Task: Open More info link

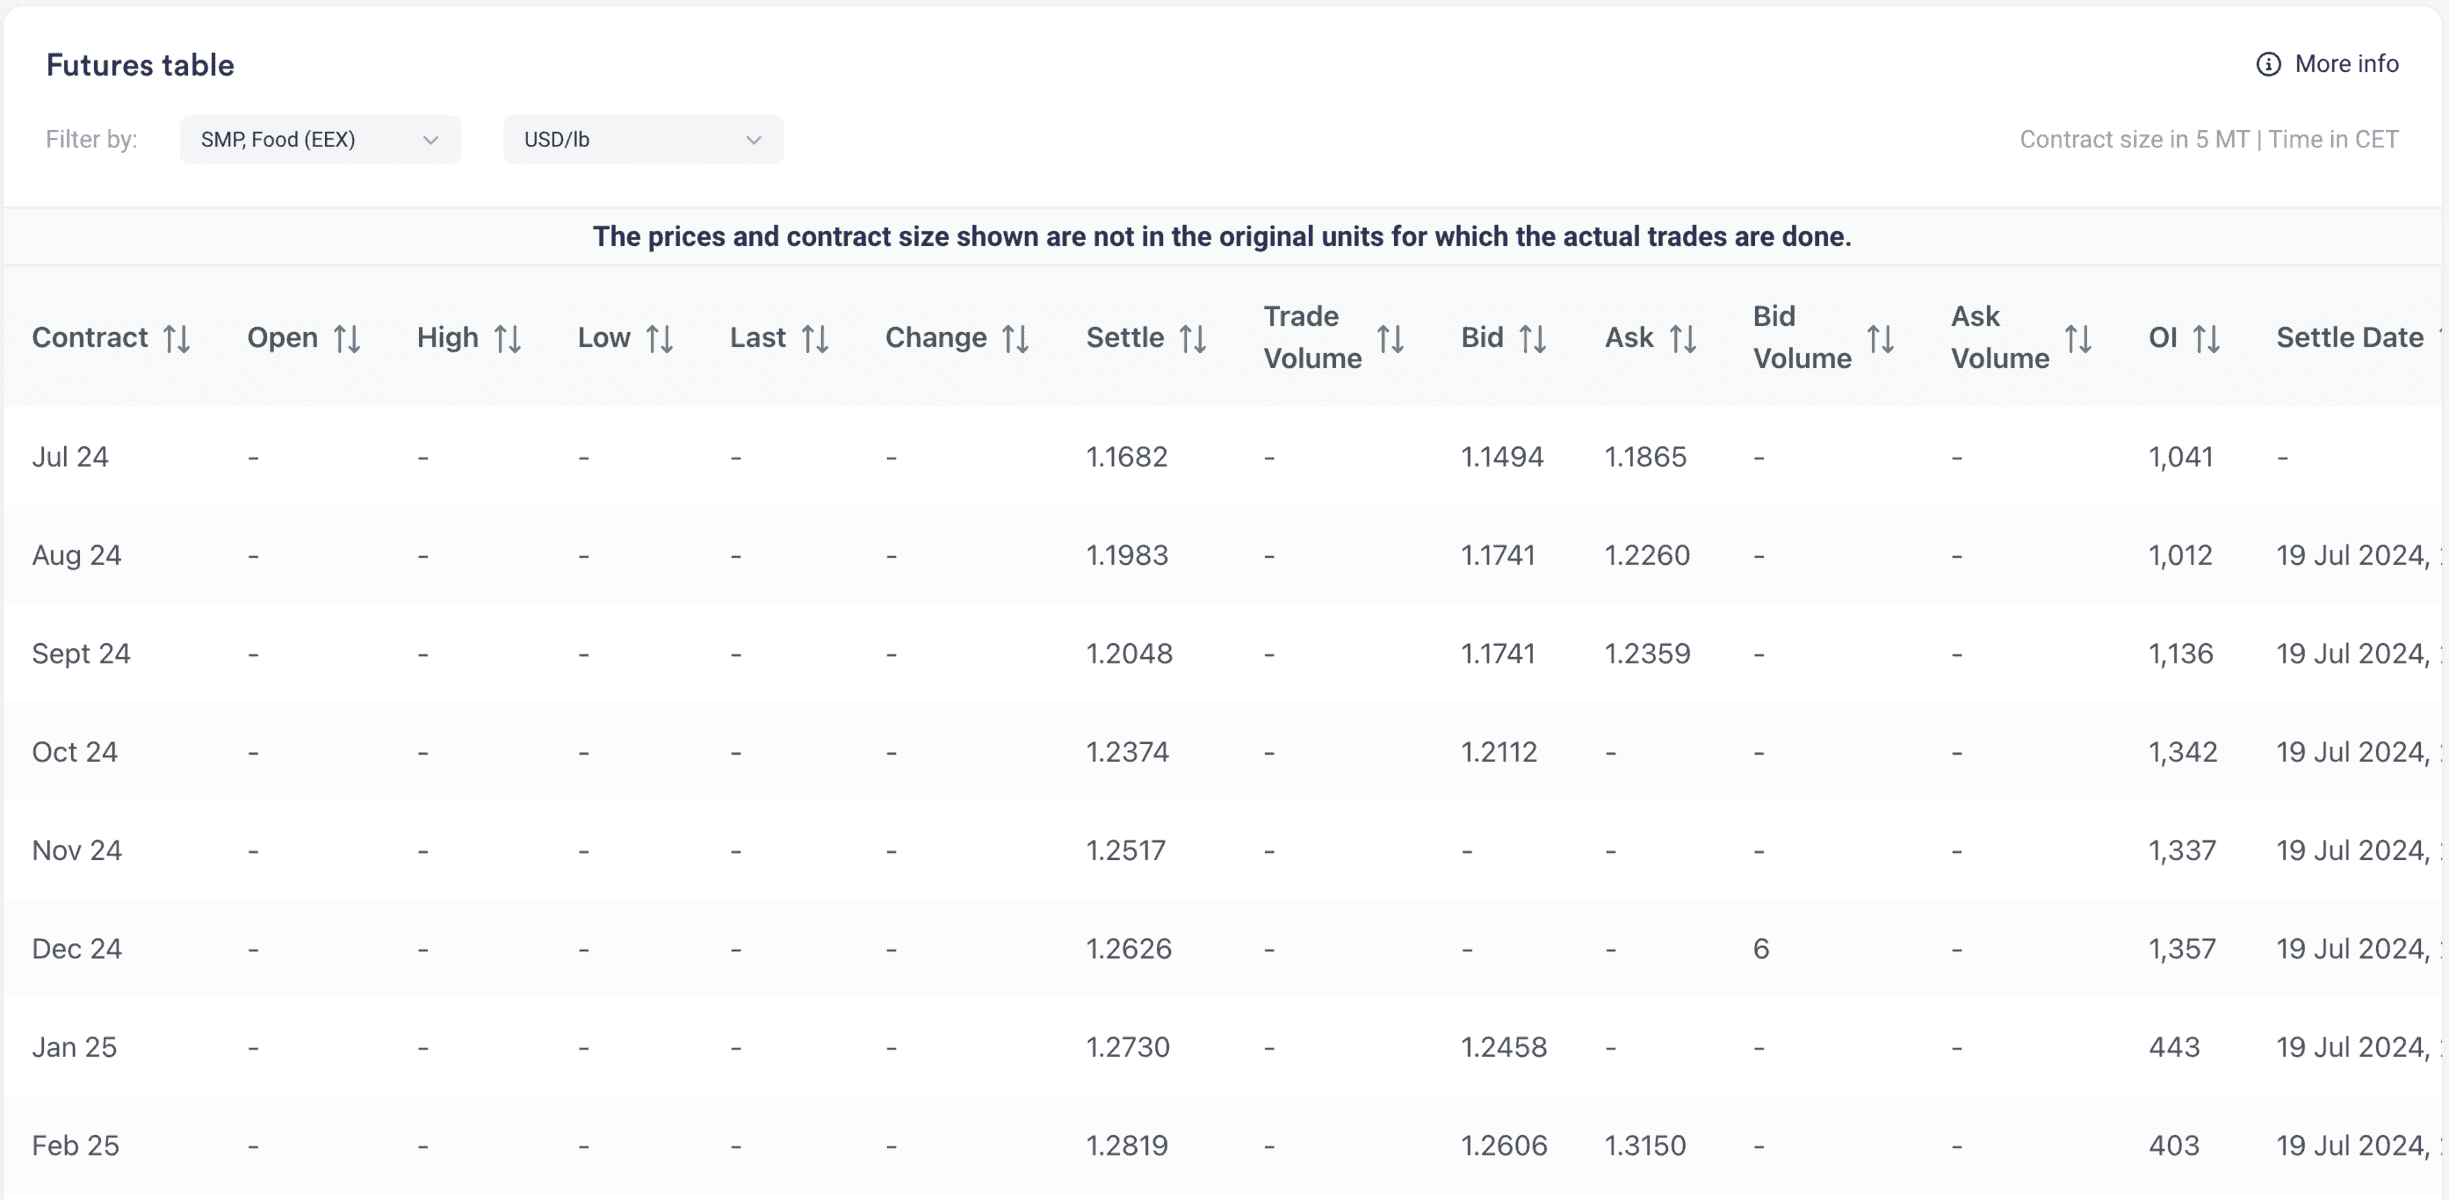Action: pos(2346,64)
